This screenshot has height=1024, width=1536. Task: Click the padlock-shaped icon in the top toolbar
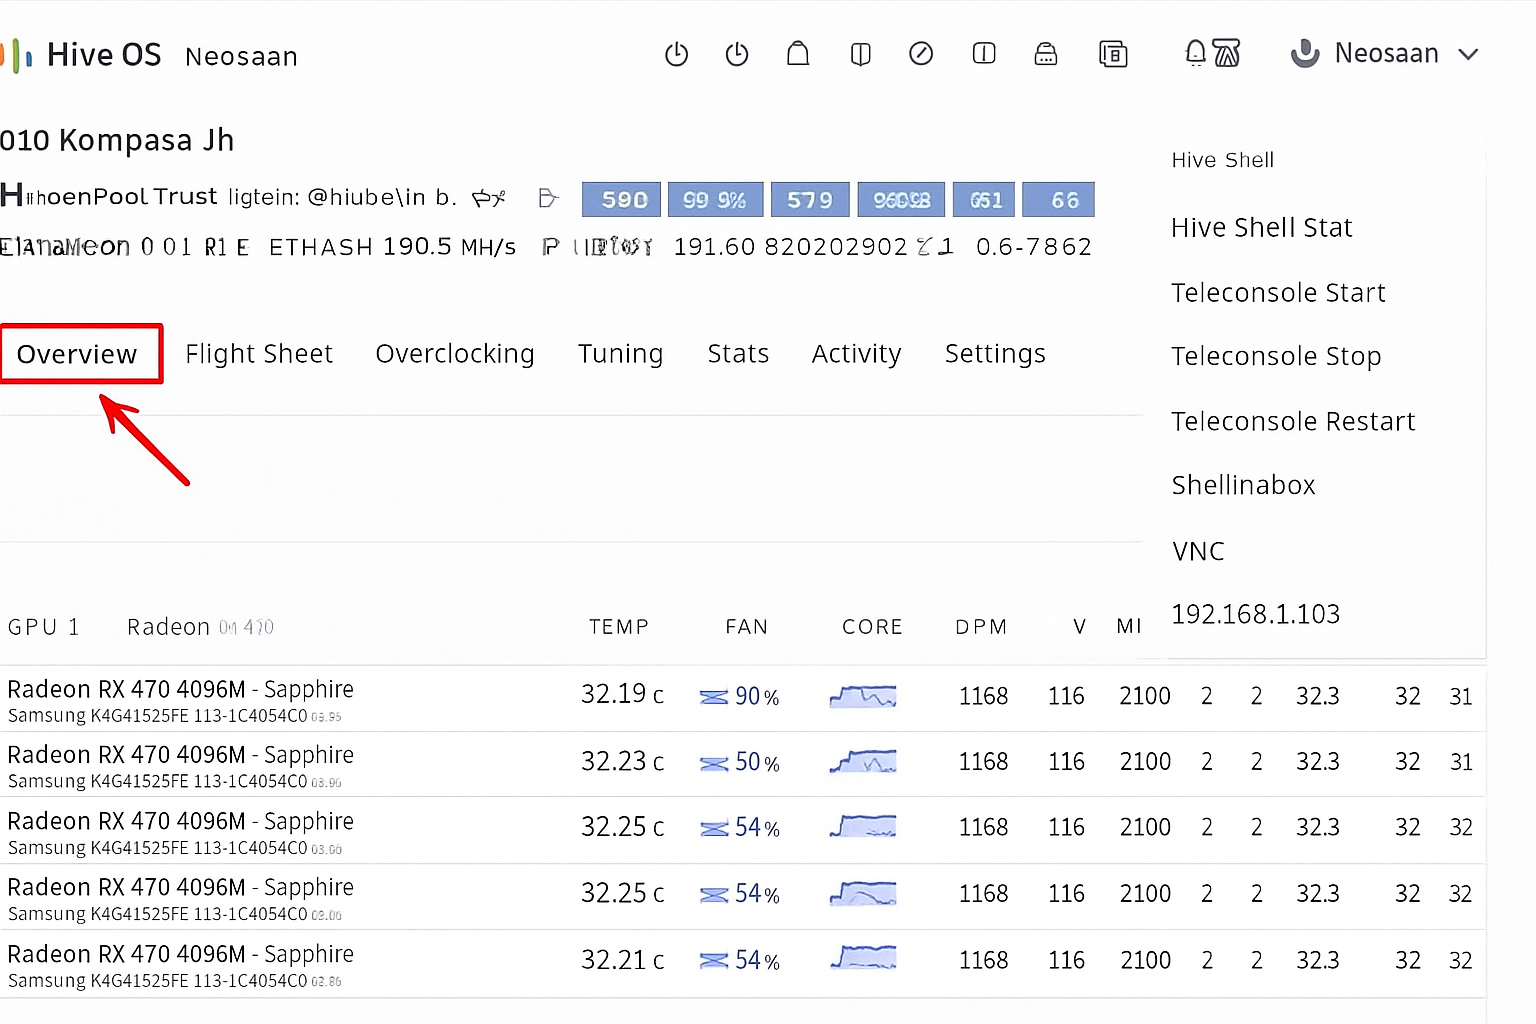pos(1046,54)
